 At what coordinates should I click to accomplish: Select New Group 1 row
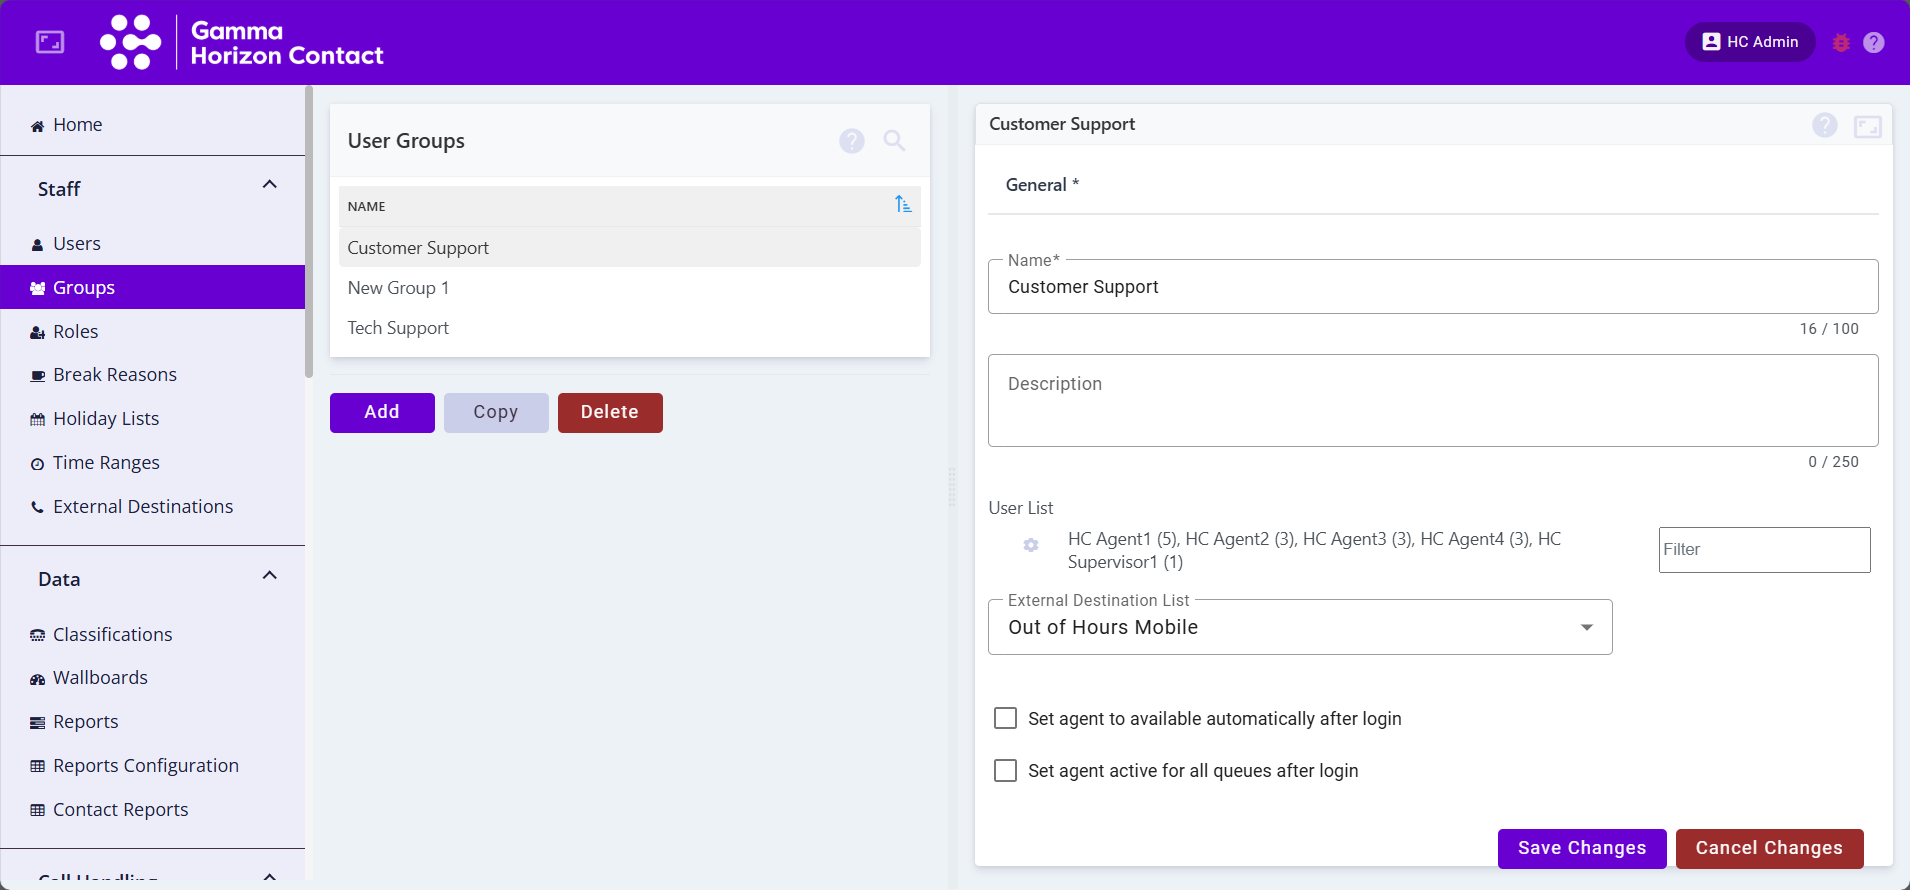pos(630,288)
